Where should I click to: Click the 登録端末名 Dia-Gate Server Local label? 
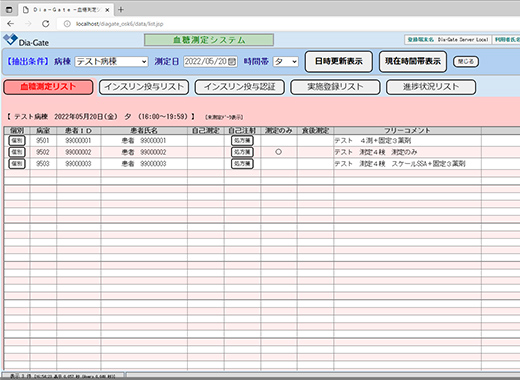coord(447,40)
